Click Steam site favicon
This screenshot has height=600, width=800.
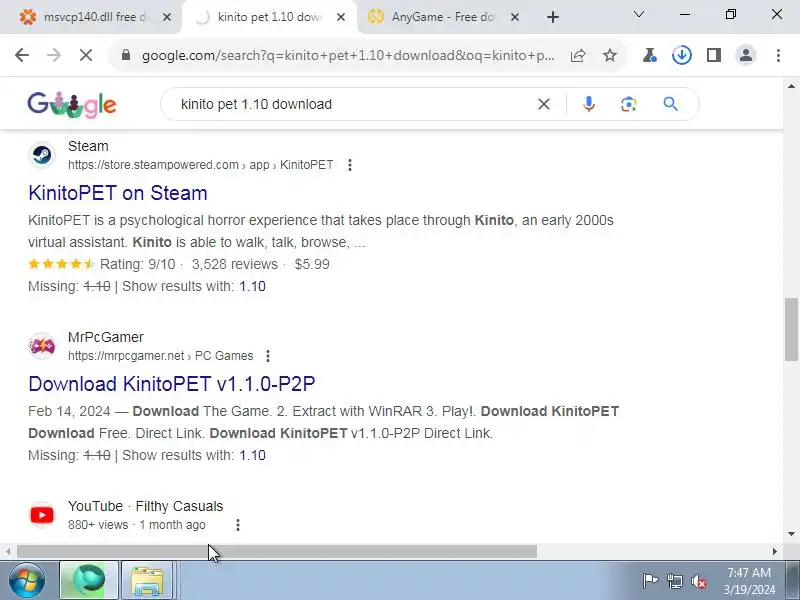(42, 154)
